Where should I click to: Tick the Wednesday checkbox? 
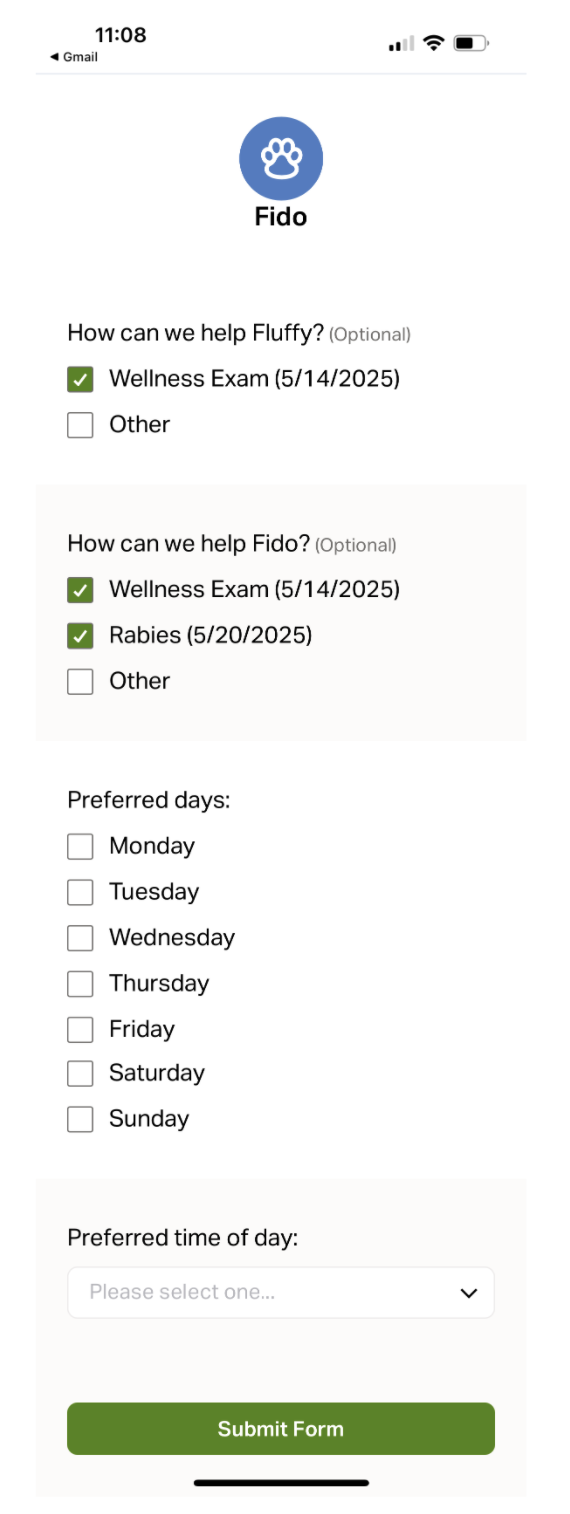(x=80, y=938)
